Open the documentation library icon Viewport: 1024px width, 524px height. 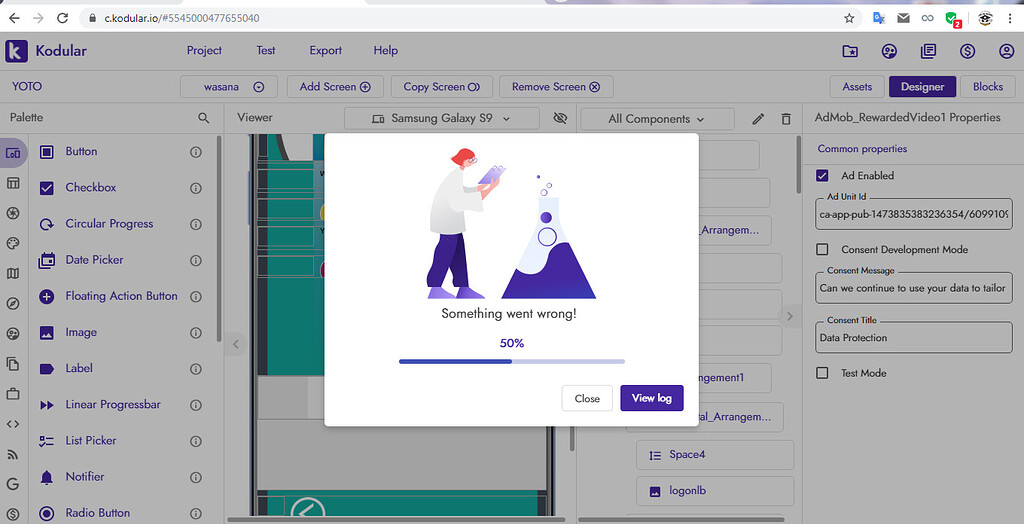[928, 51]
